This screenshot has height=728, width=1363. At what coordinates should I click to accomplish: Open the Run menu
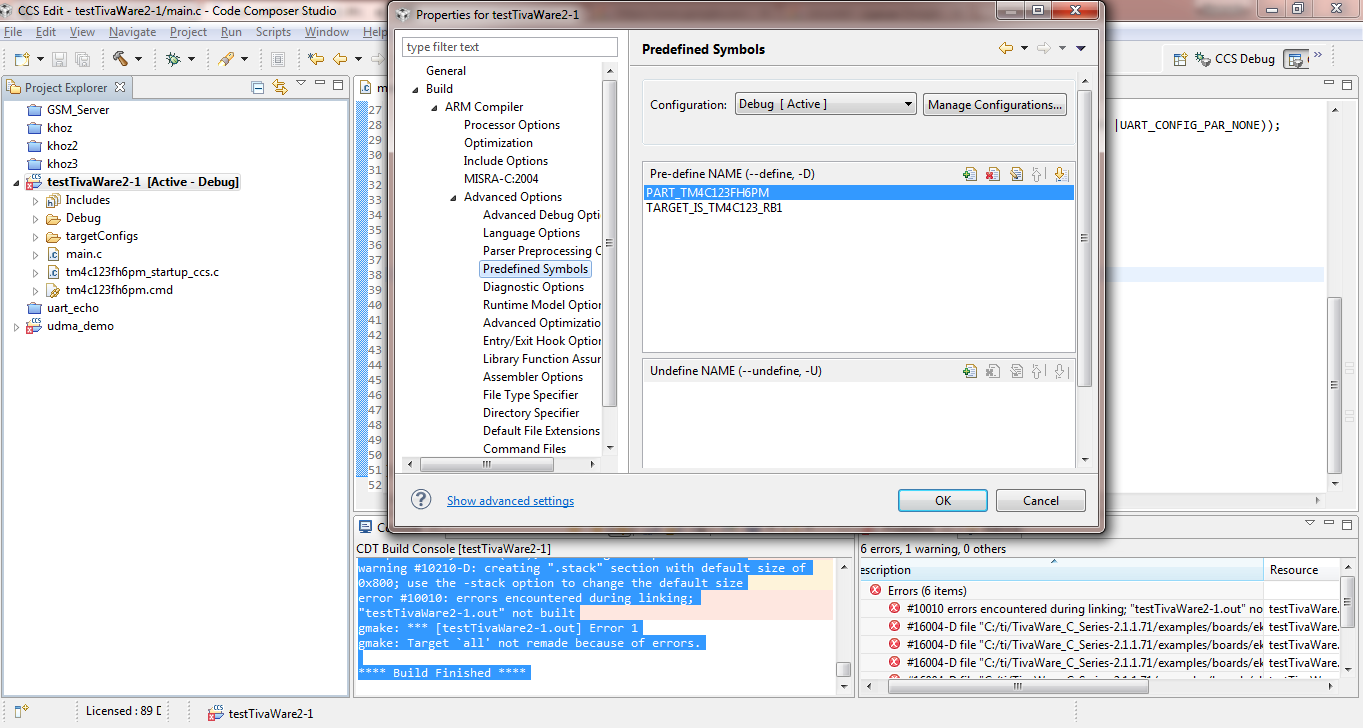(231, 32)
